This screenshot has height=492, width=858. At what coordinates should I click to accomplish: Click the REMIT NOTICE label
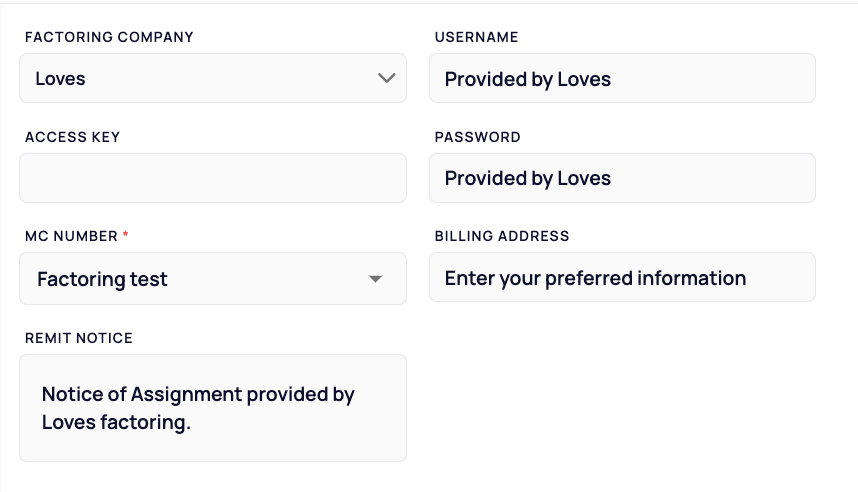tap(79, 338)
